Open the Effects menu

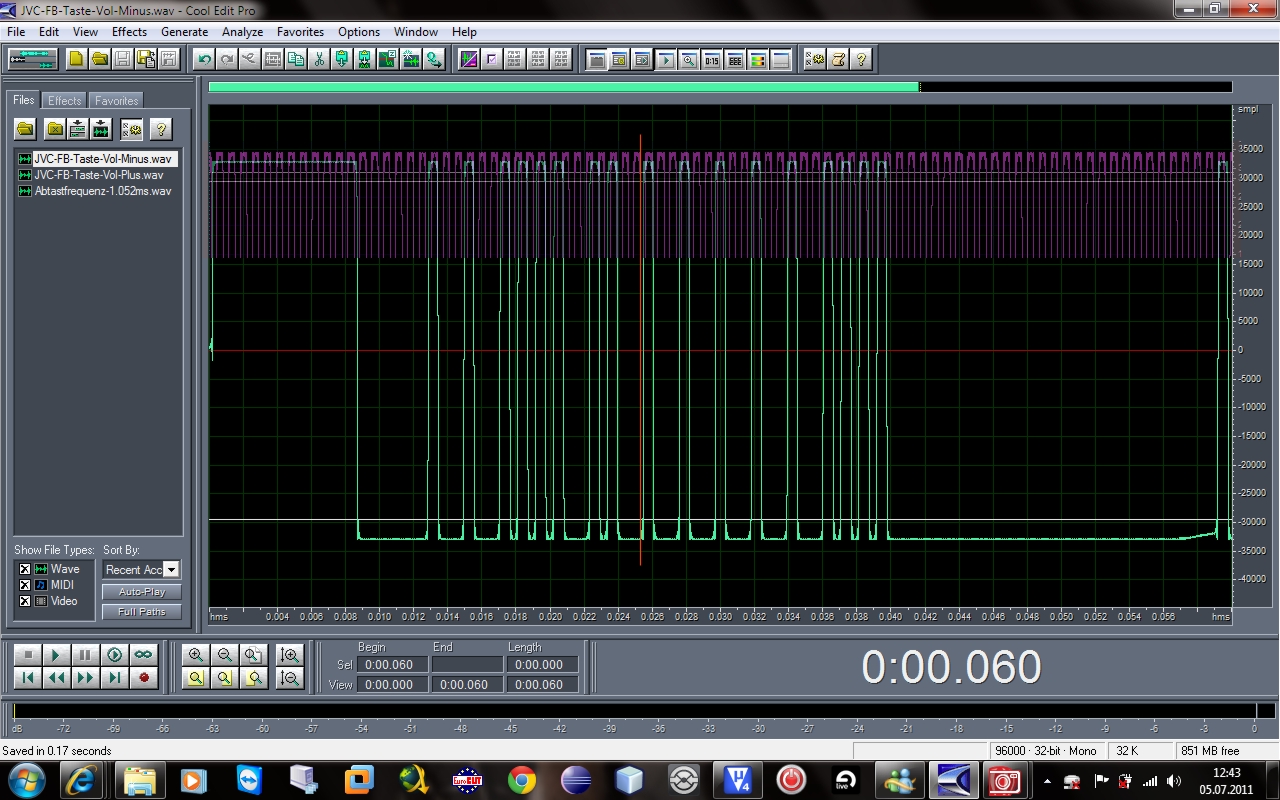pos(129,32)
